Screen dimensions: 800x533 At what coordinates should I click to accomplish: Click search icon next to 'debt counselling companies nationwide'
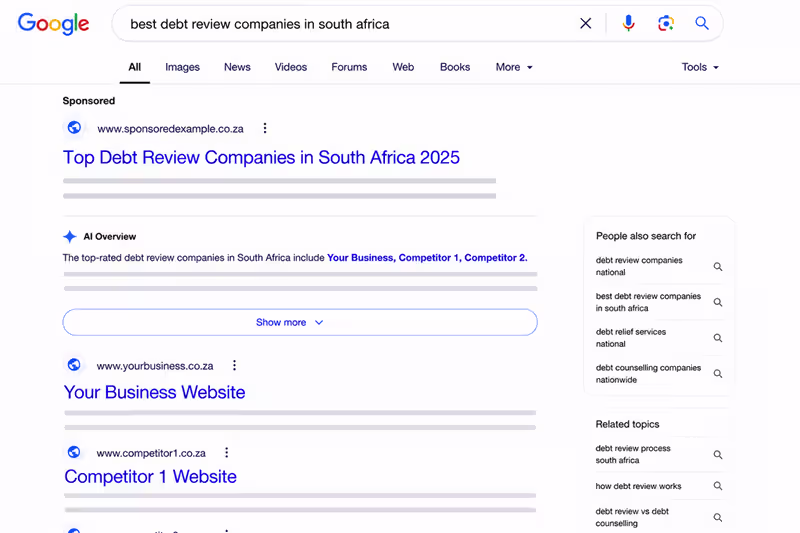[x=718, y=373]
